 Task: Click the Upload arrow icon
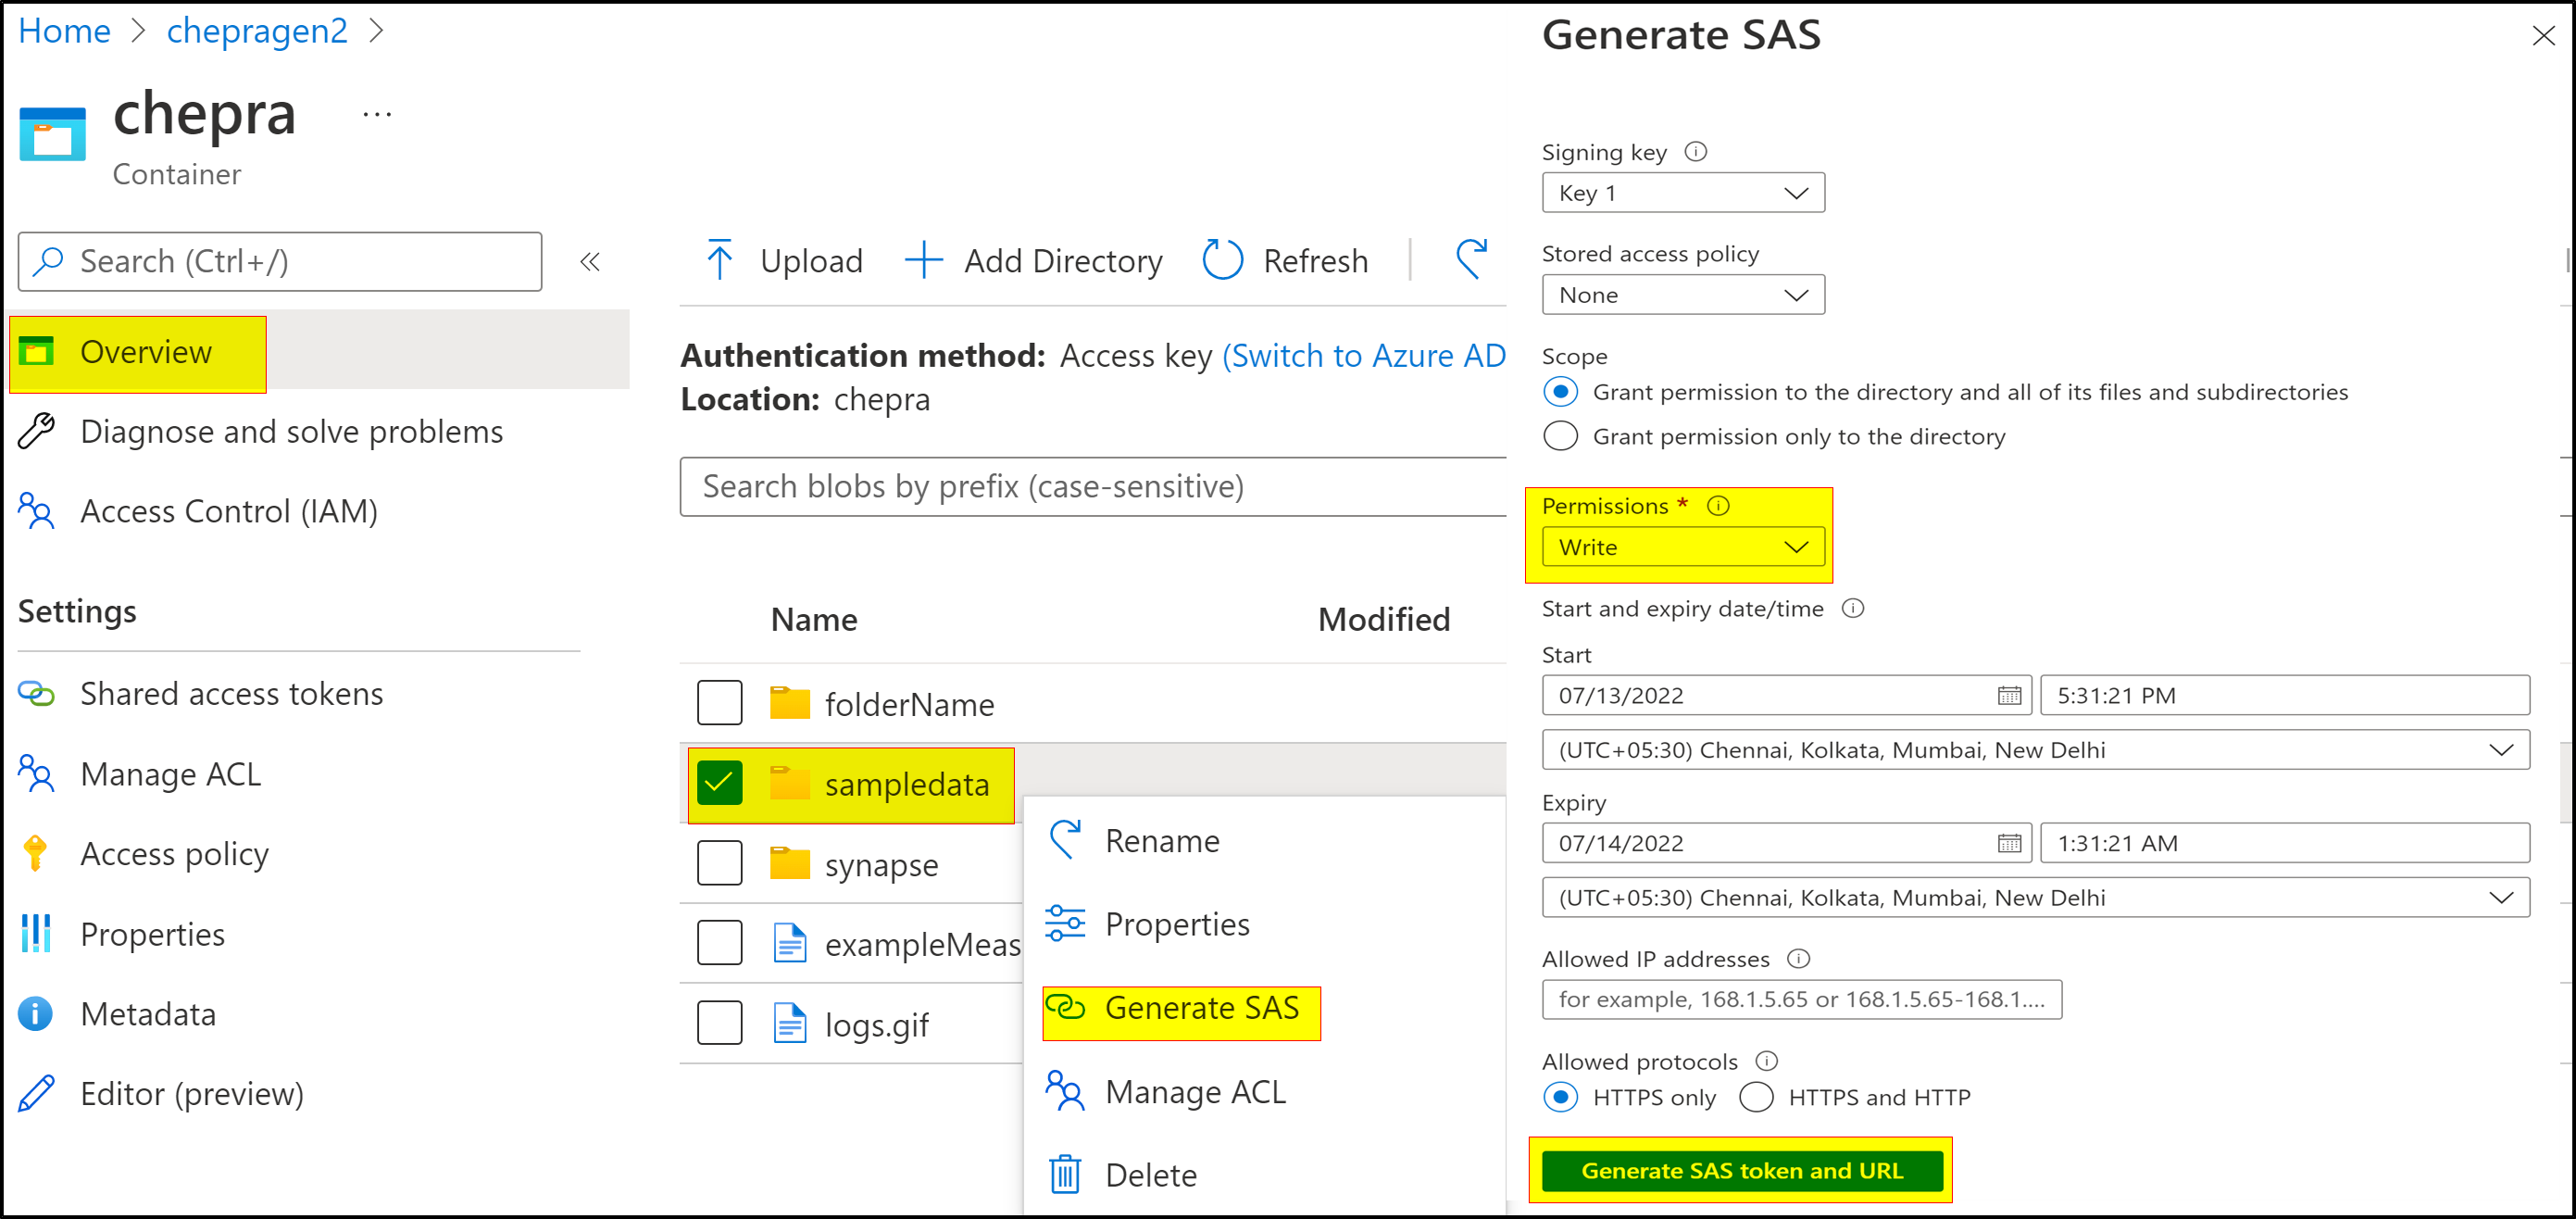[719, 260]
